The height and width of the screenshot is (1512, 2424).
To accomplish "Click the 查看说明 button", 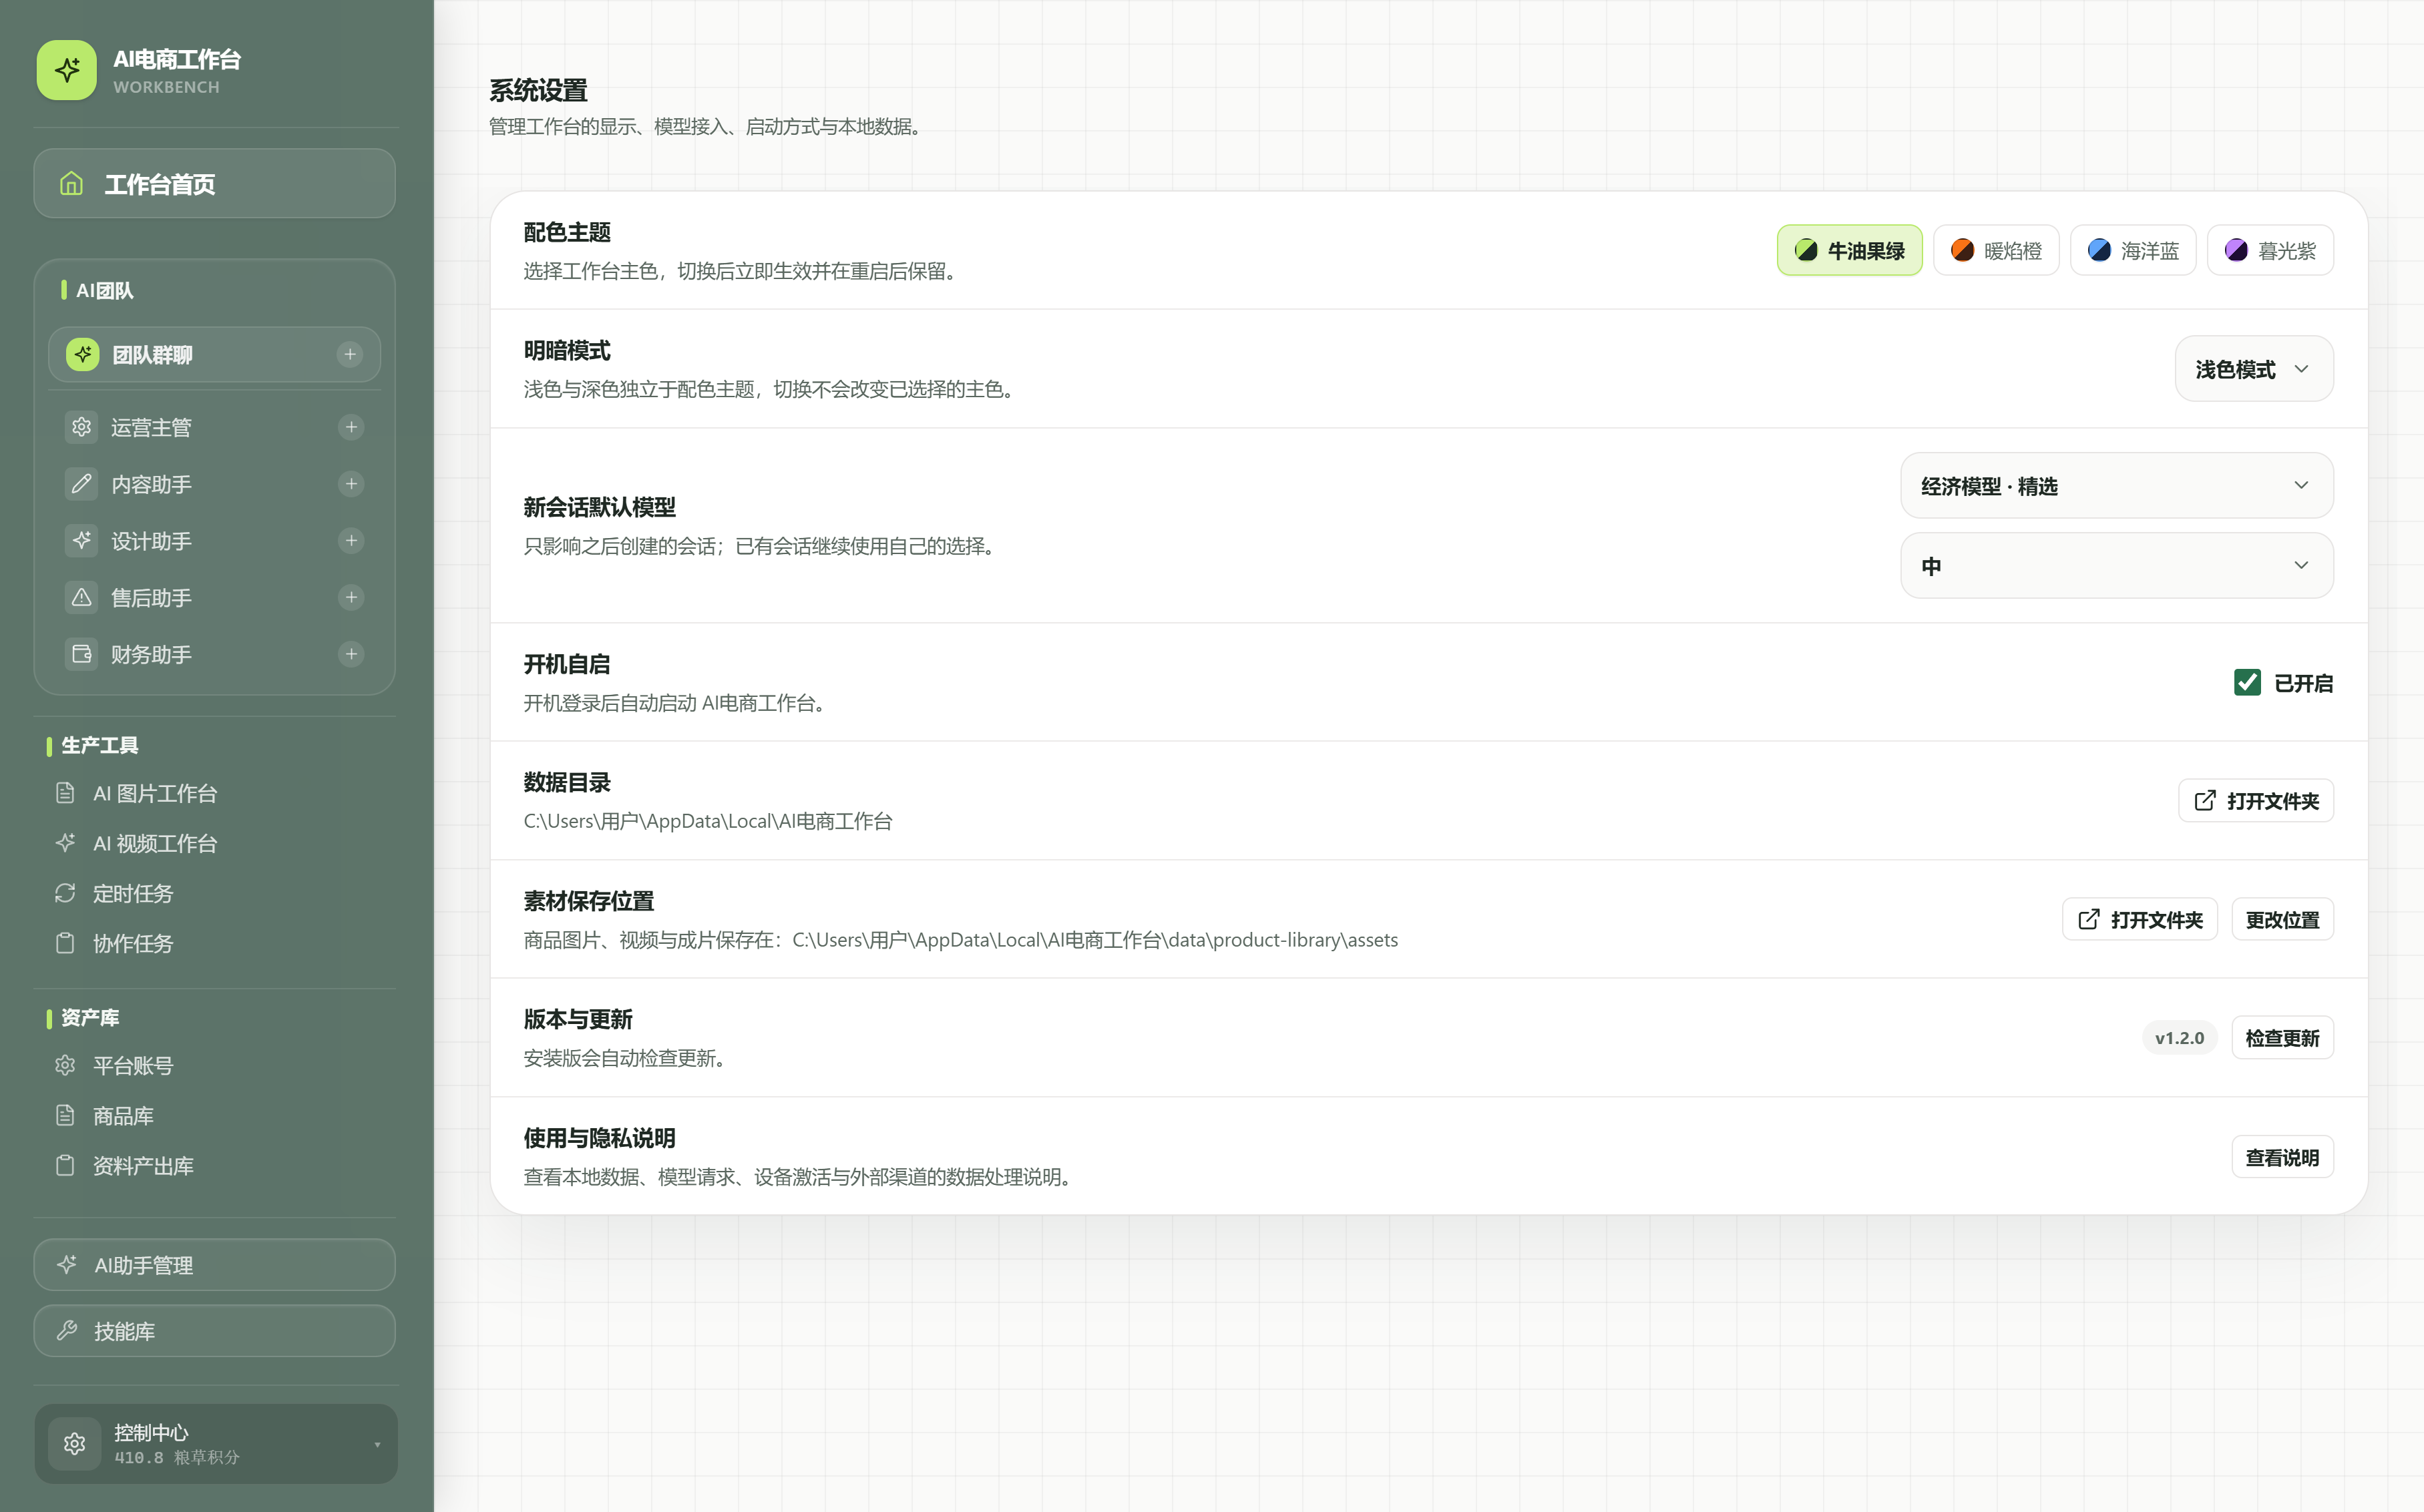I will pos(2283,1157).
